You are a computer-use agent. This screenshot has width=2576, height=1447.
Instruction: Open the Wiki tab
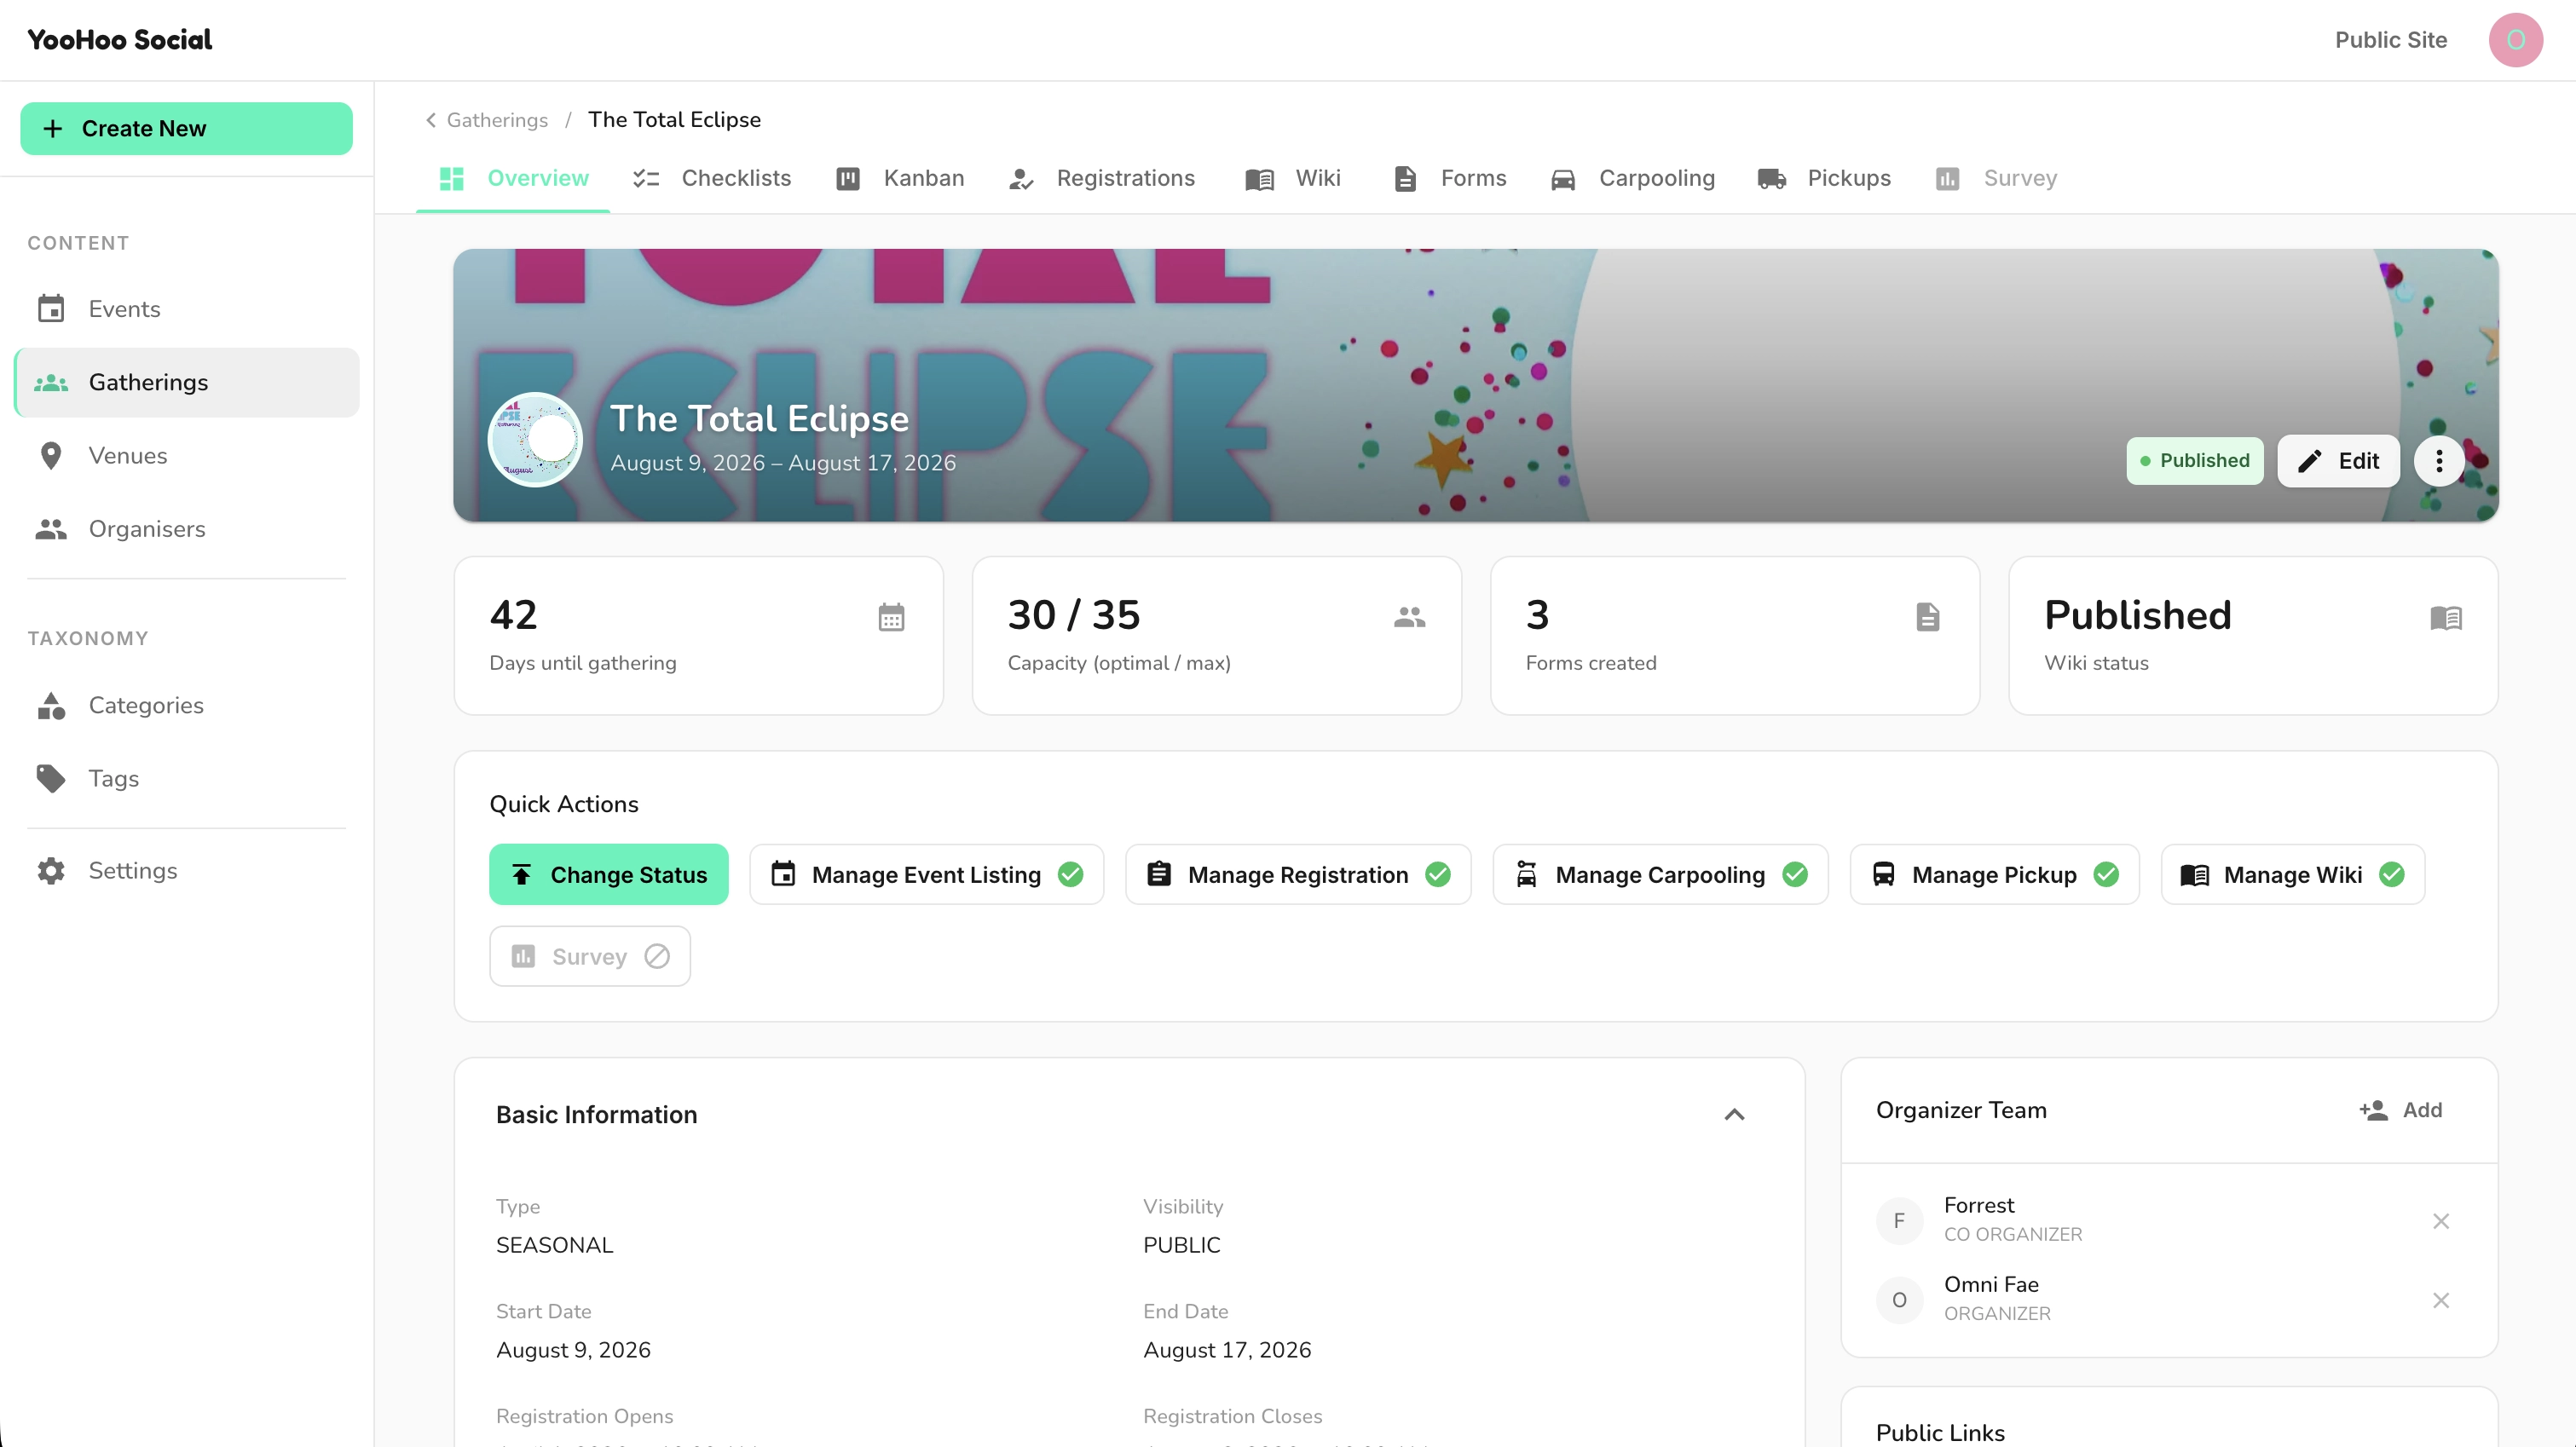[1293, 178]
